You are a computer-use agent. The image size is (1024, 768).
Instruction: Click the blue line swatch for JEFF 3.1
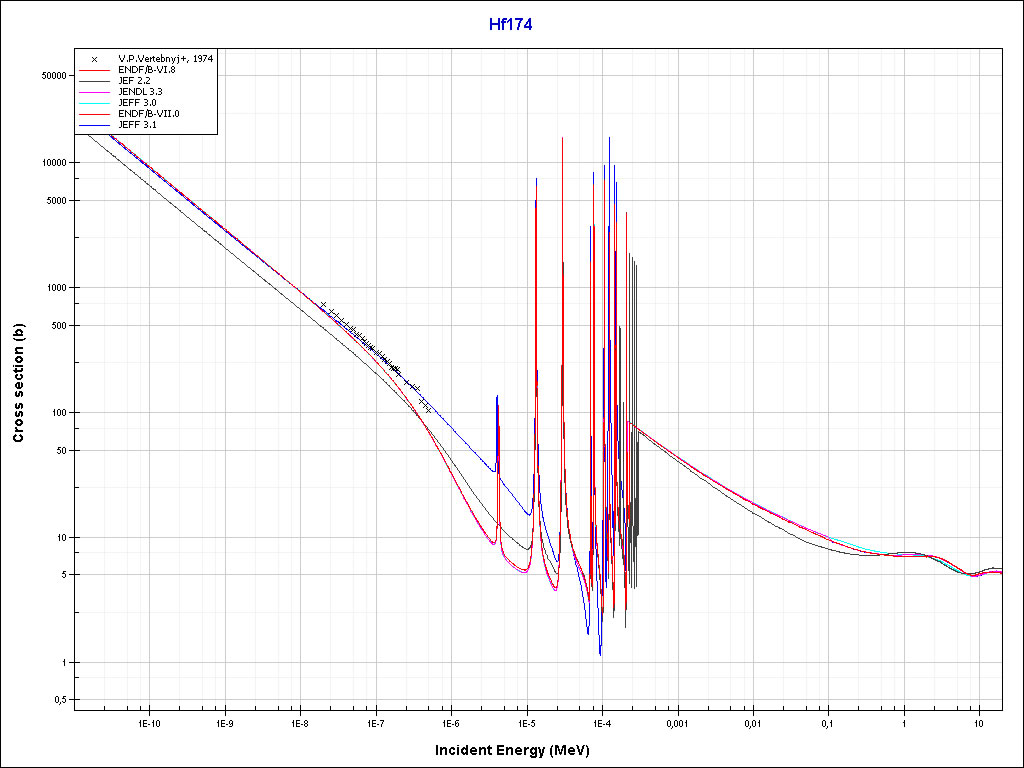pos(94,125)
